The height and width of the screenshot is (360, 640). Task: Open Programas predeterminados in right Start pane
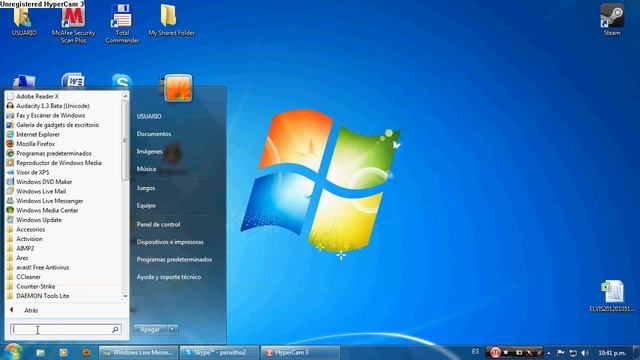(174, 260)
